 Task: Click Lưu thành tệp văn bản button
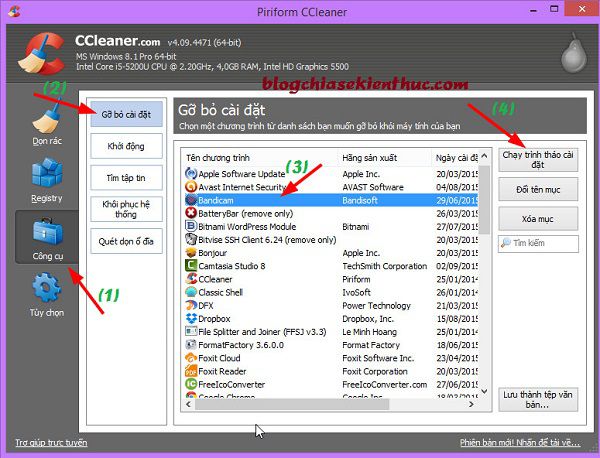538,399
